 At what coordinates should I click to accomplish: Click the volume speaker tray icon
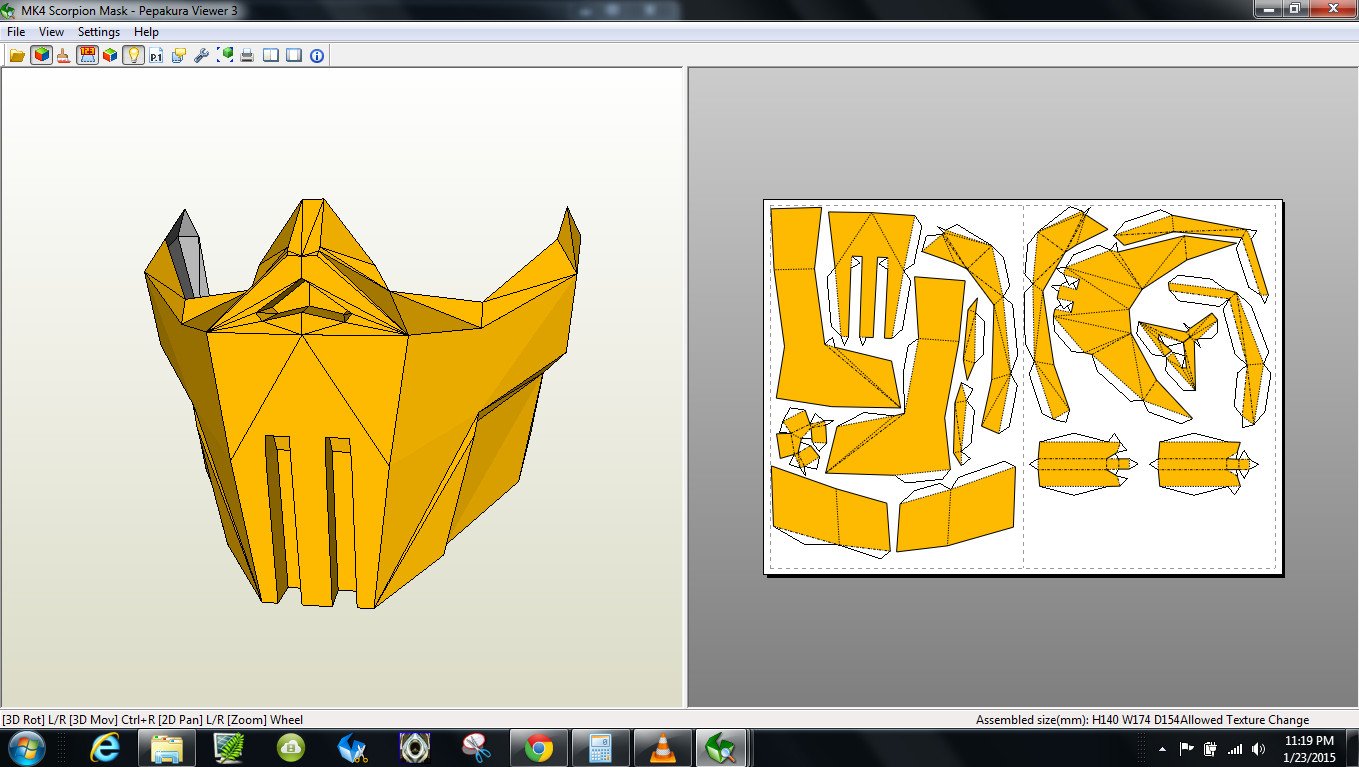pyautogui.click(x=1258, y=748)
